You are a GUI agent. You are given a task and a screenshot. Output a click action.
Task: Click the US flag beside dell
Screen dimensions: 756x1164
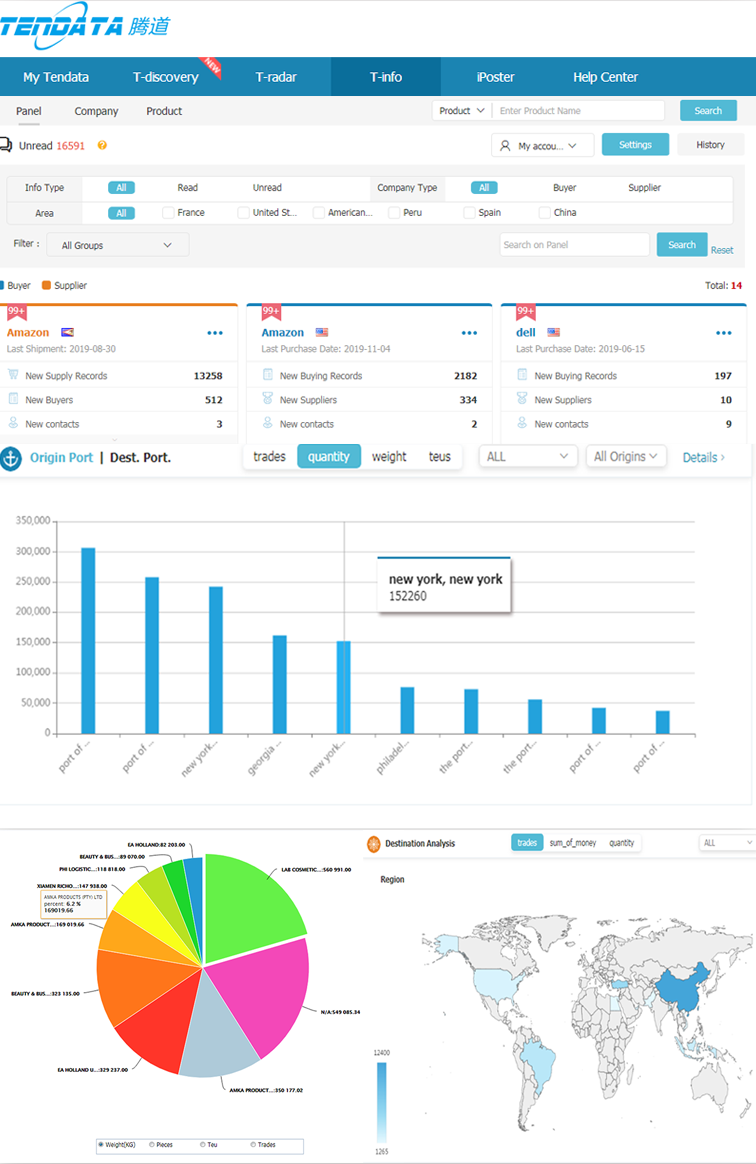click(x=553, y=332)
